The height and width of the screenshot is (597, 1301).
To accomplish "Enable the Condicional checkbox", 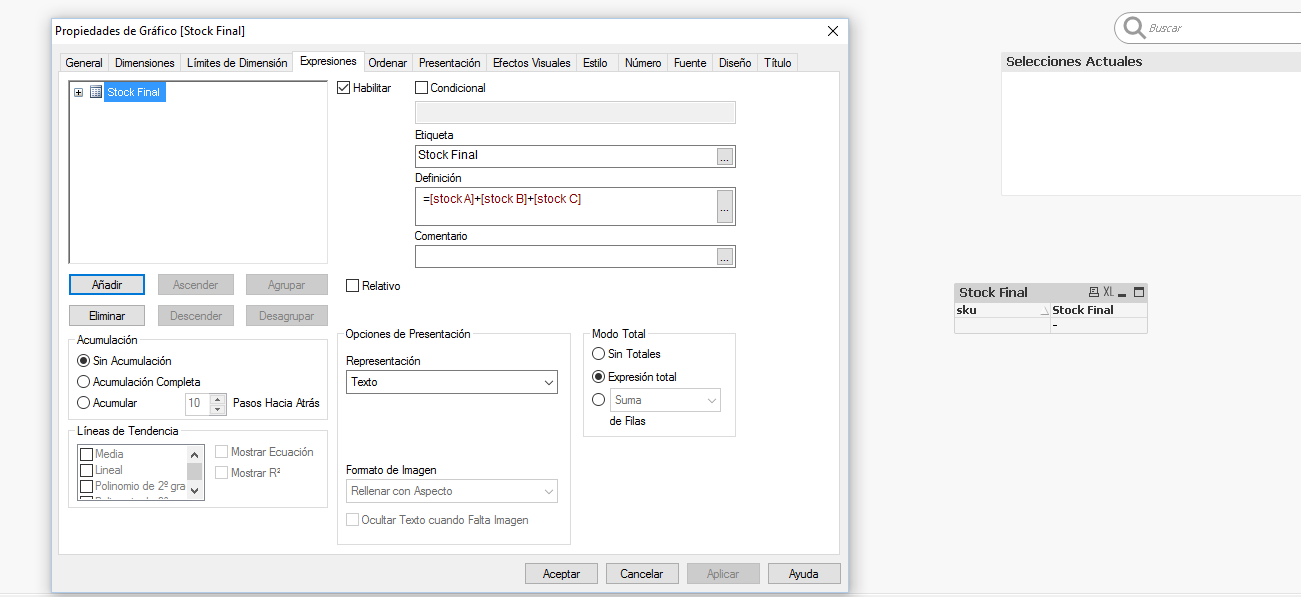I will pyautogui.click(x=421, y=88).
